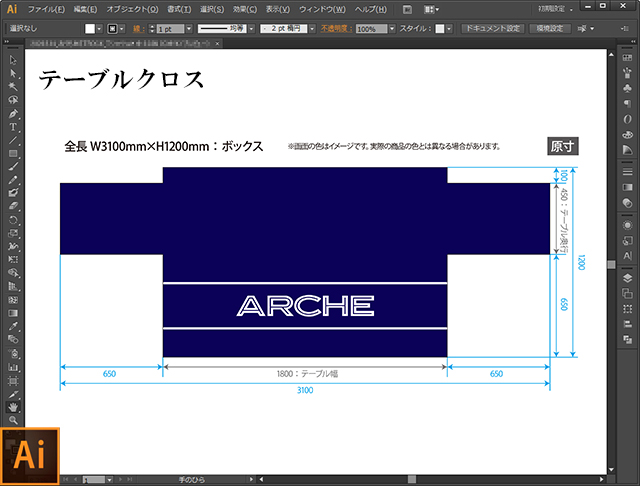Open the 効果(C) menu
640x486 pixels.
click(x=244, y=9)
